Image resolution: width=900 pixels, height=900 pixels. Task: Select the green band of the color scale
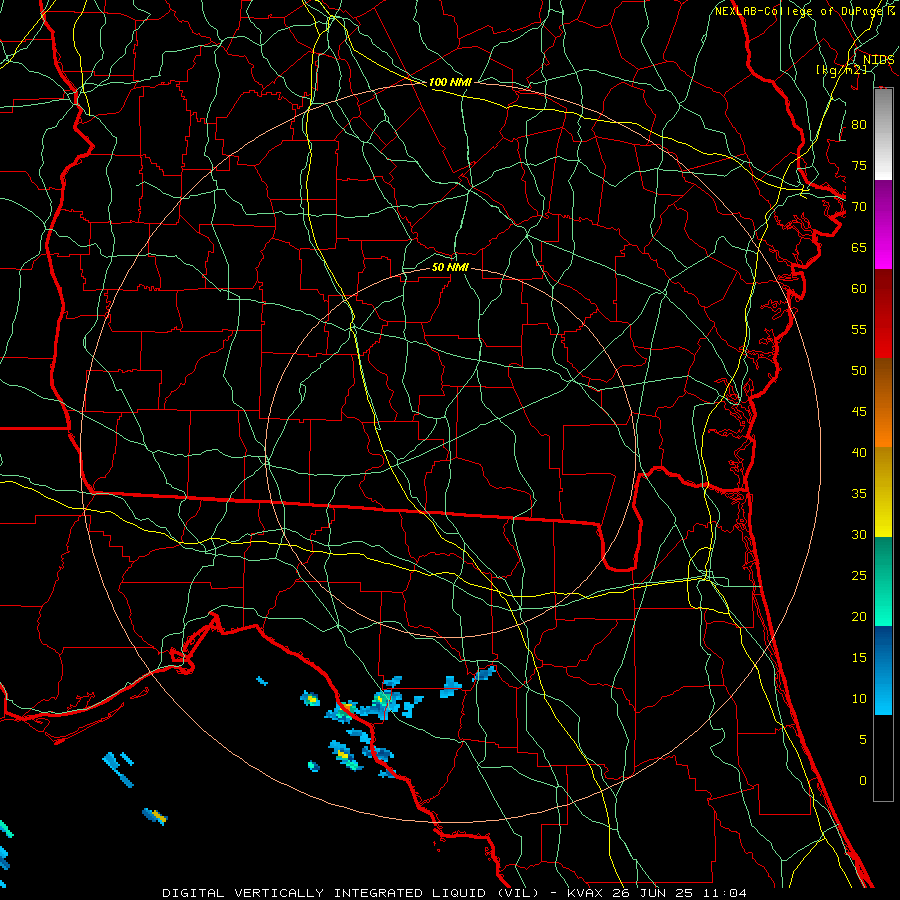[883, 581]
